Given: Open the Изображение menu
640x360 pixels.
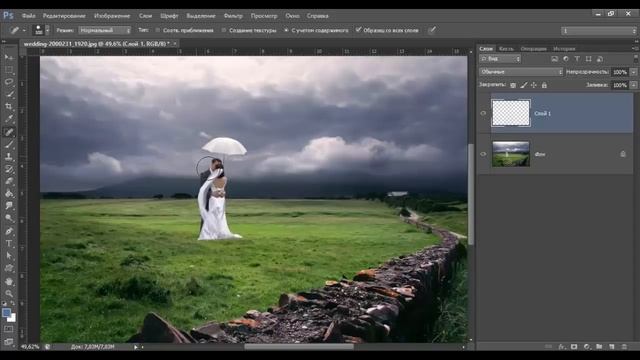Looking at the screenshot, I should pyautogui.click(x=112, y=16).
